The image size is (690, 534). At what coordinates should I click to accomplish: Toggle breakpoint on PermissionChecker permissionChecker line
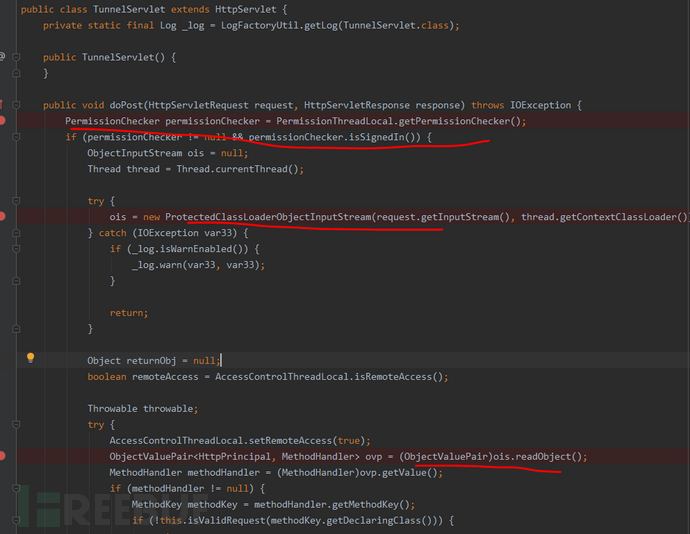[x=2, y=121]
